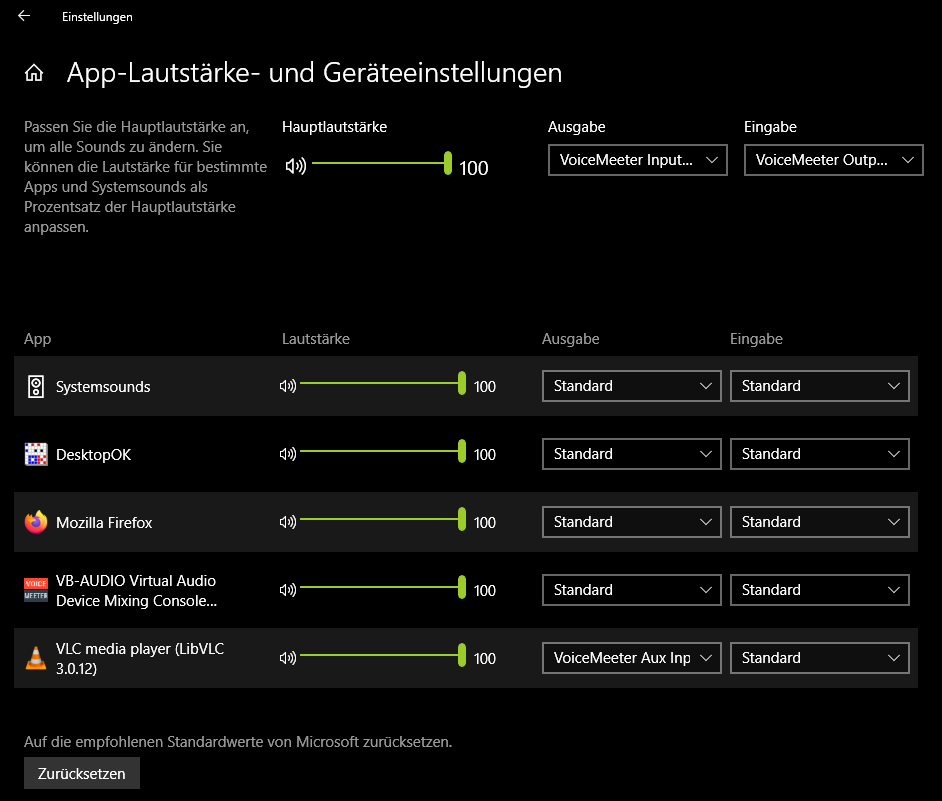Click the Einstellungen window title text
The width and height of the screenshot is (942, 801).
tap(97, 17)
